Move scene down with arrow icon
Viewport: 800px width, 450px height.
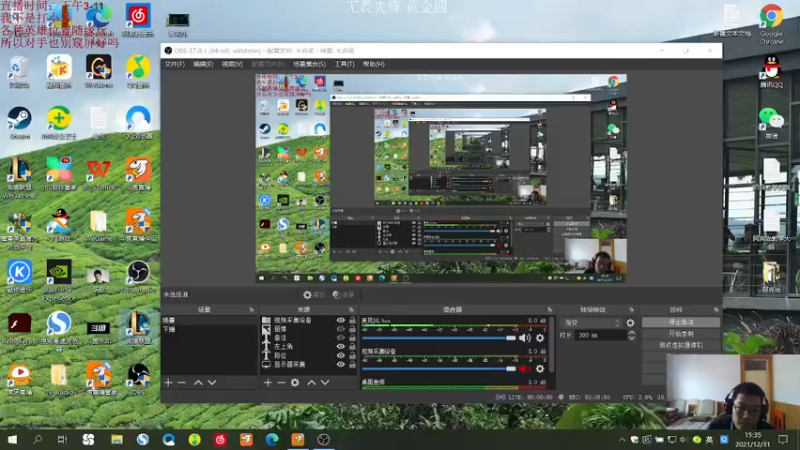click(x=212, y=382)
